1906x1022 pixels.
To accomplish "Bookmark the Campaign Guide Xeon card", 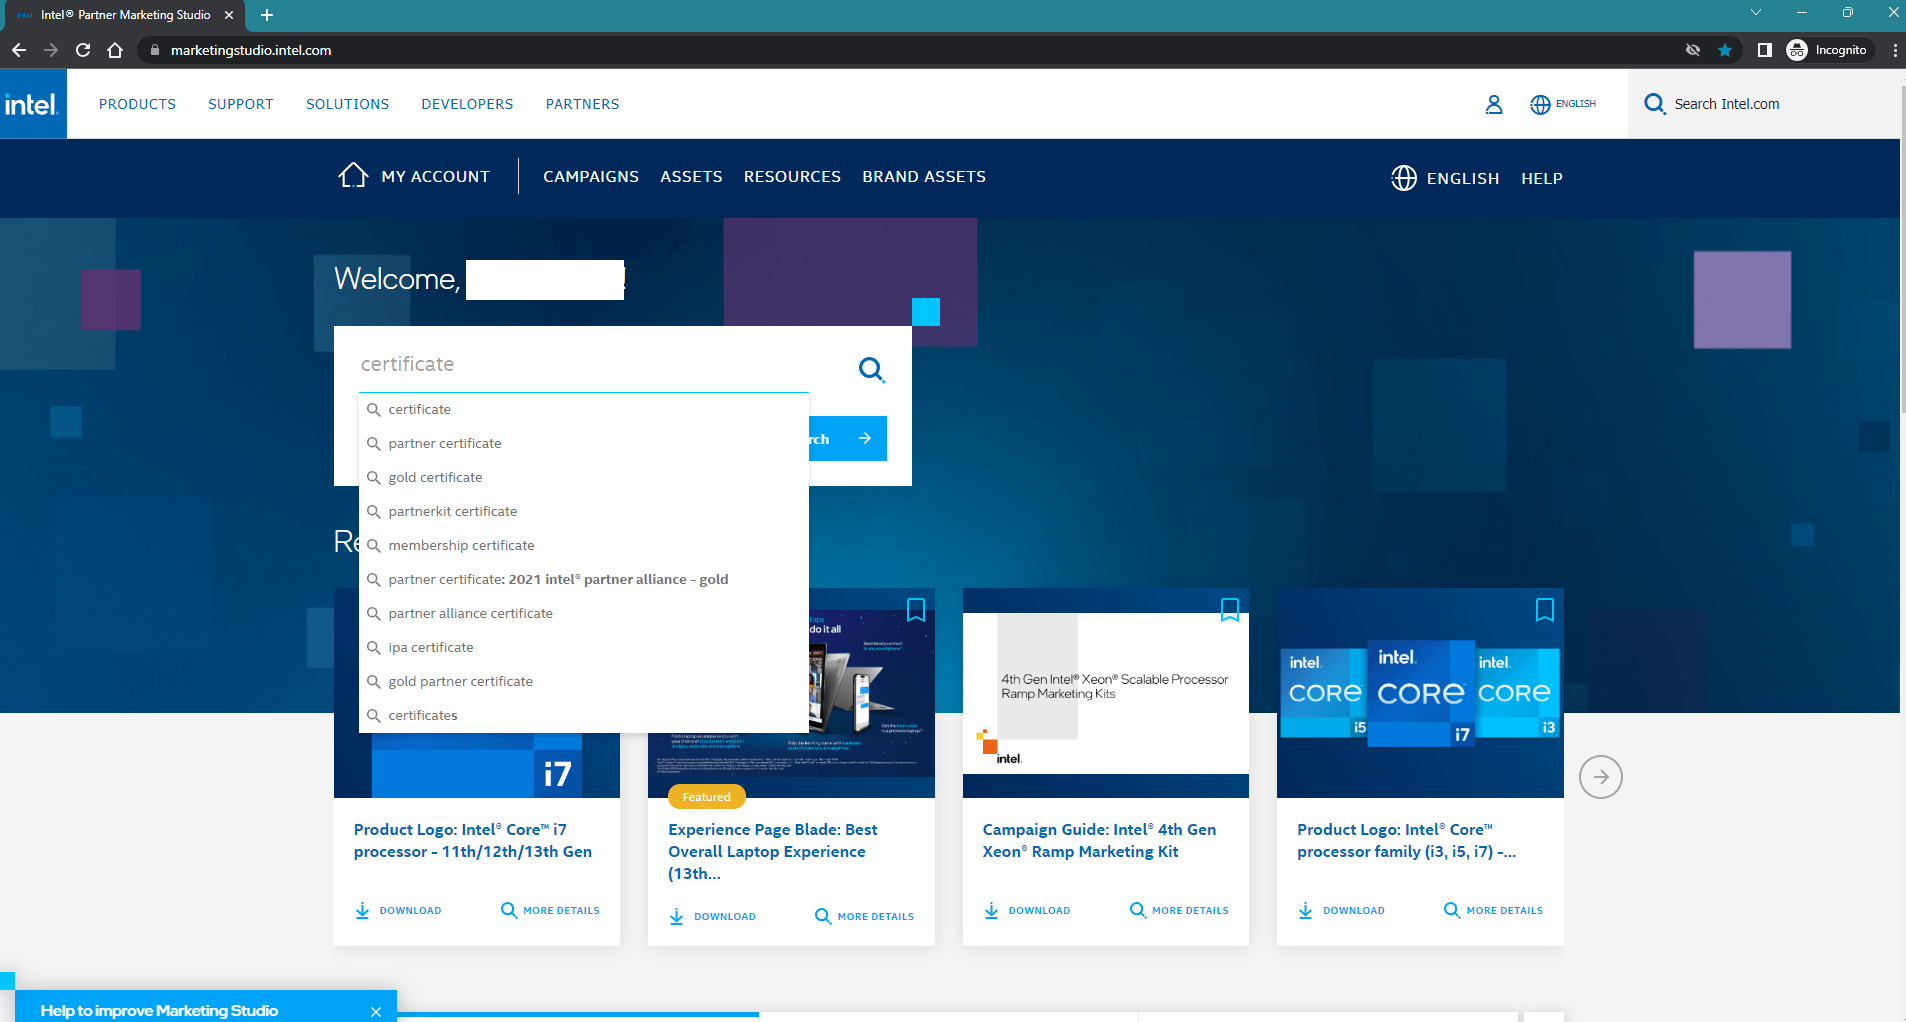I will [x=1230, y=610].
